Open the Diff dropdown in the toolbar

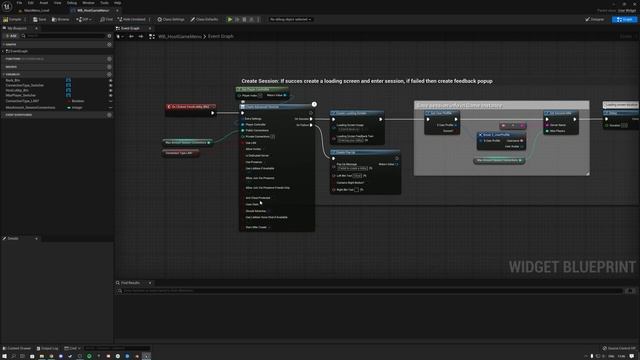tap(83, 19)
